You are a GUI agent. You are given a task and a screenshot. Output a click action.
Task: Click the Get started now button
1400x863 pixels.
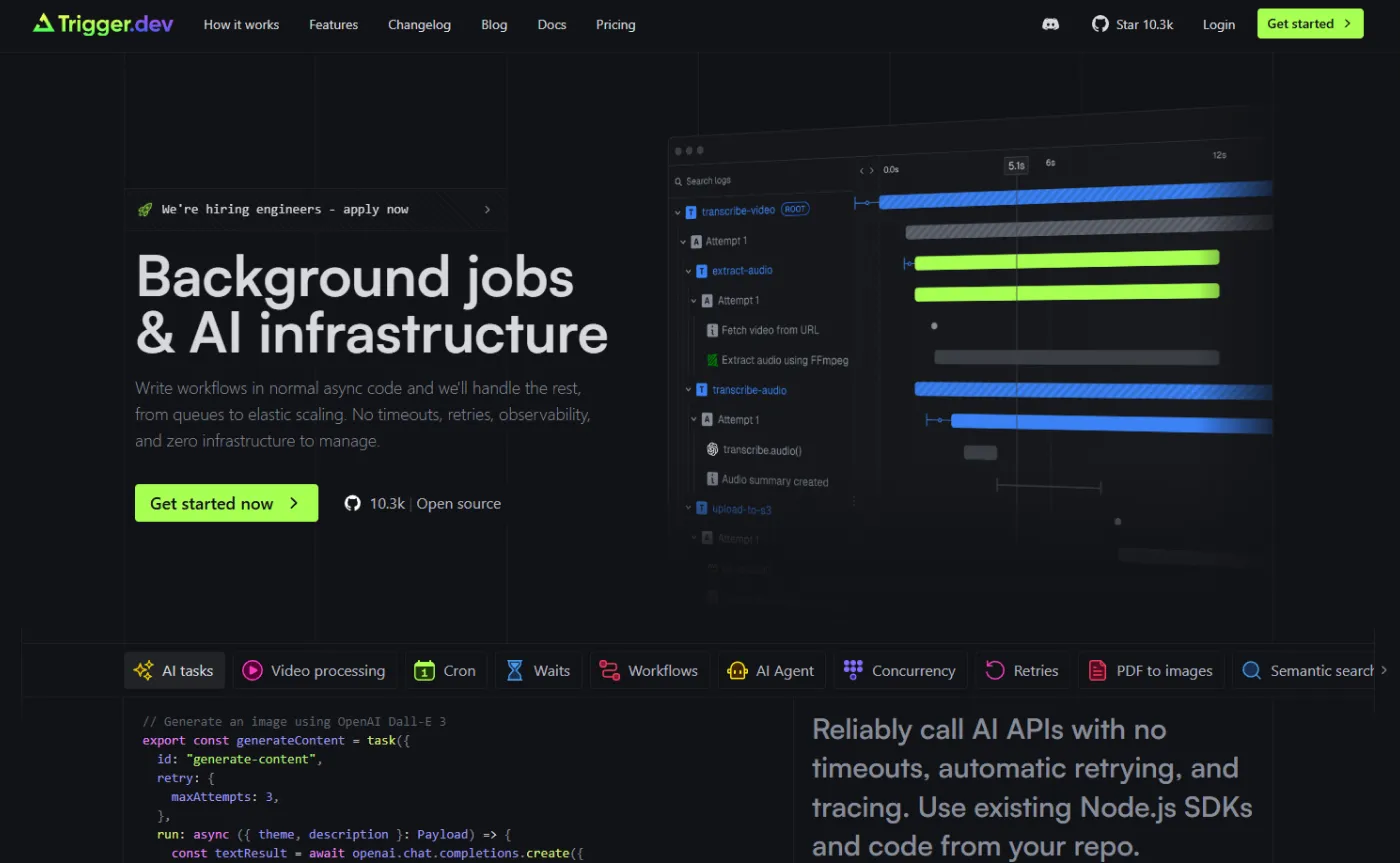click(x=226, y=503)
